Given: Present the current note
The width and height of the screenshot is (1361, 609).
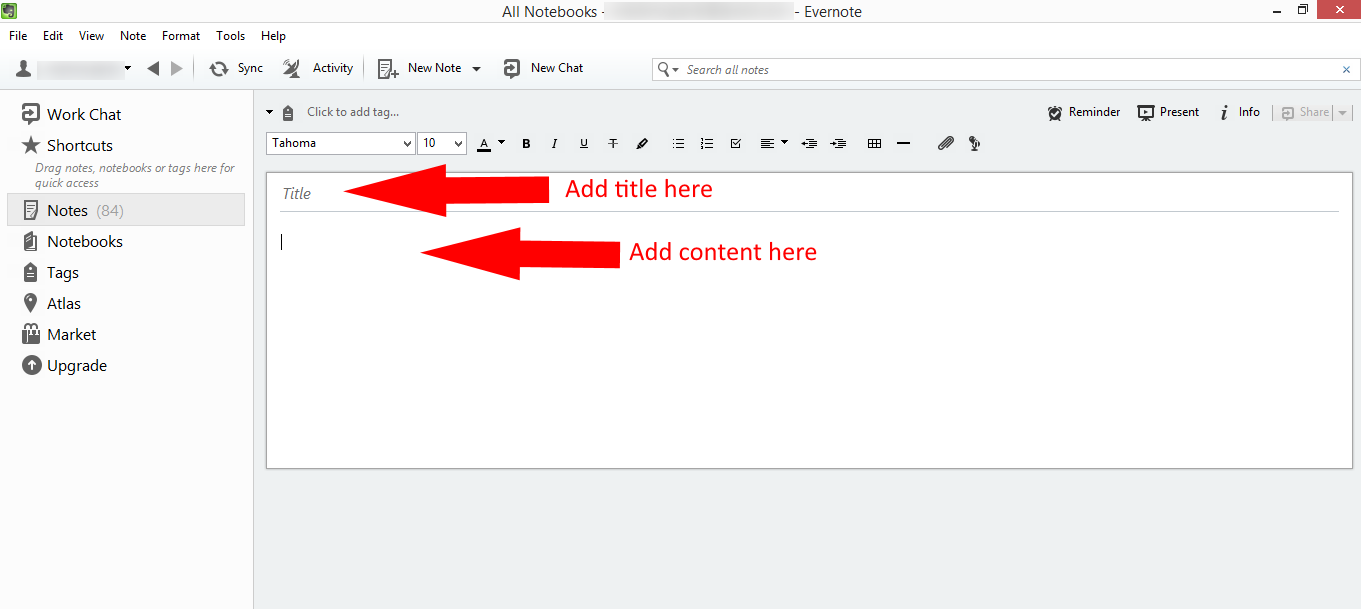Looking at the screenshot, I should click(x=1167, y=112).
